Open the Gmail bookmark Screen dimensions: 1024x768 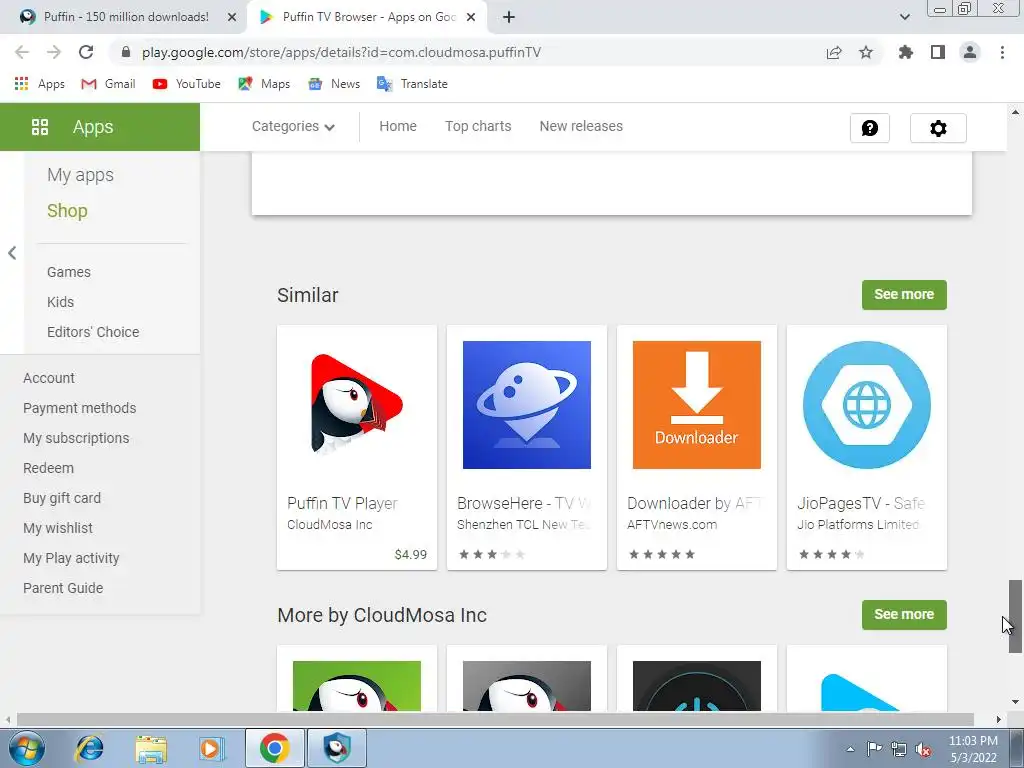(x=108, y=84)
